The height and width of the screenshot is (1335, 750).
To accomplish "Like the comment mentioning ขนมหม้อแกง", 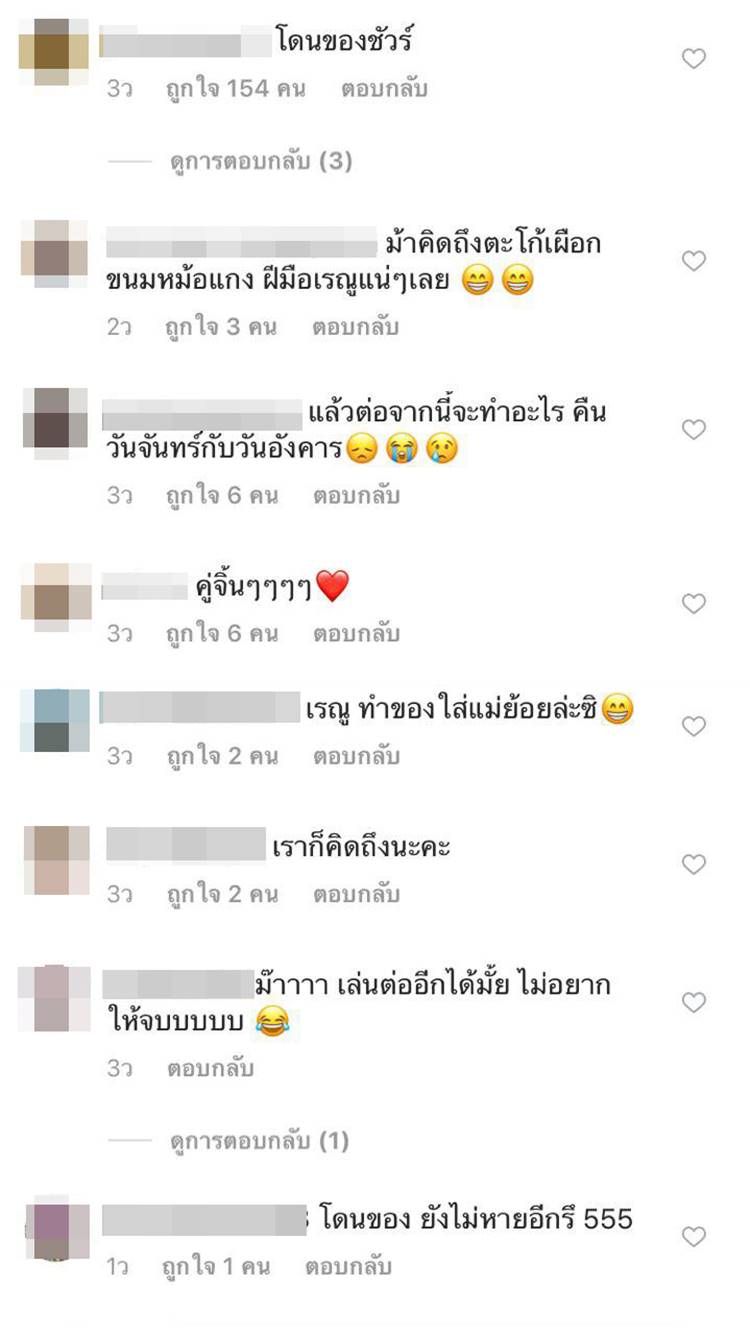I will click(694, 261).
